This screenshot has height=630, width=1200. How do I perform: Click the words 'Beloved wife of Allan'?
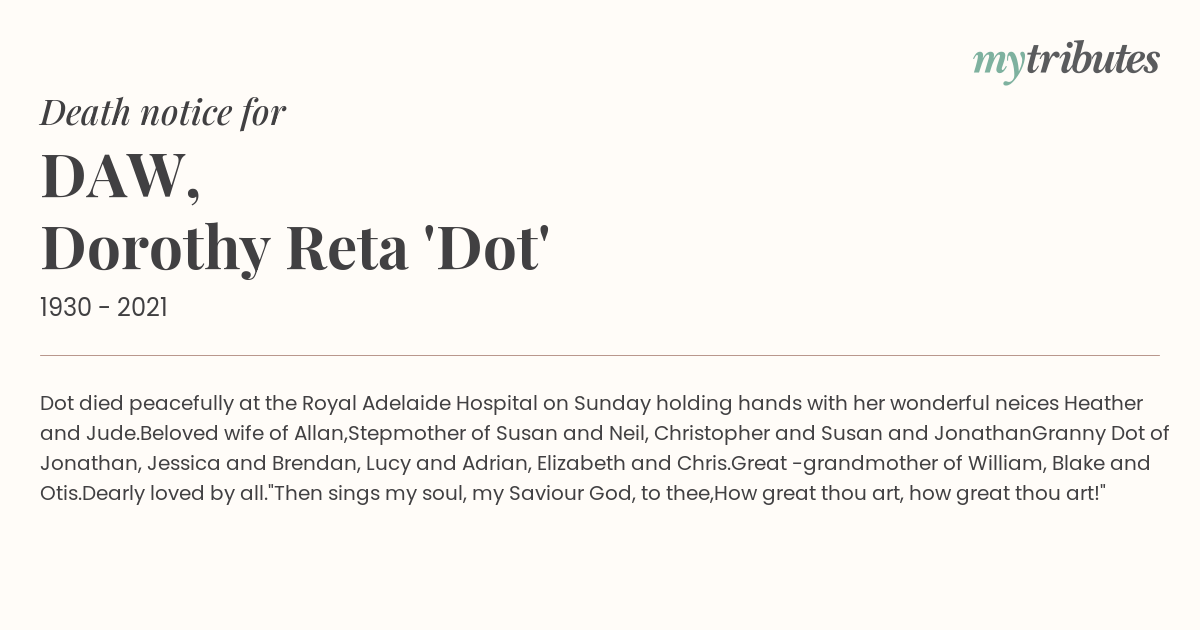click(x=243, y=434)
